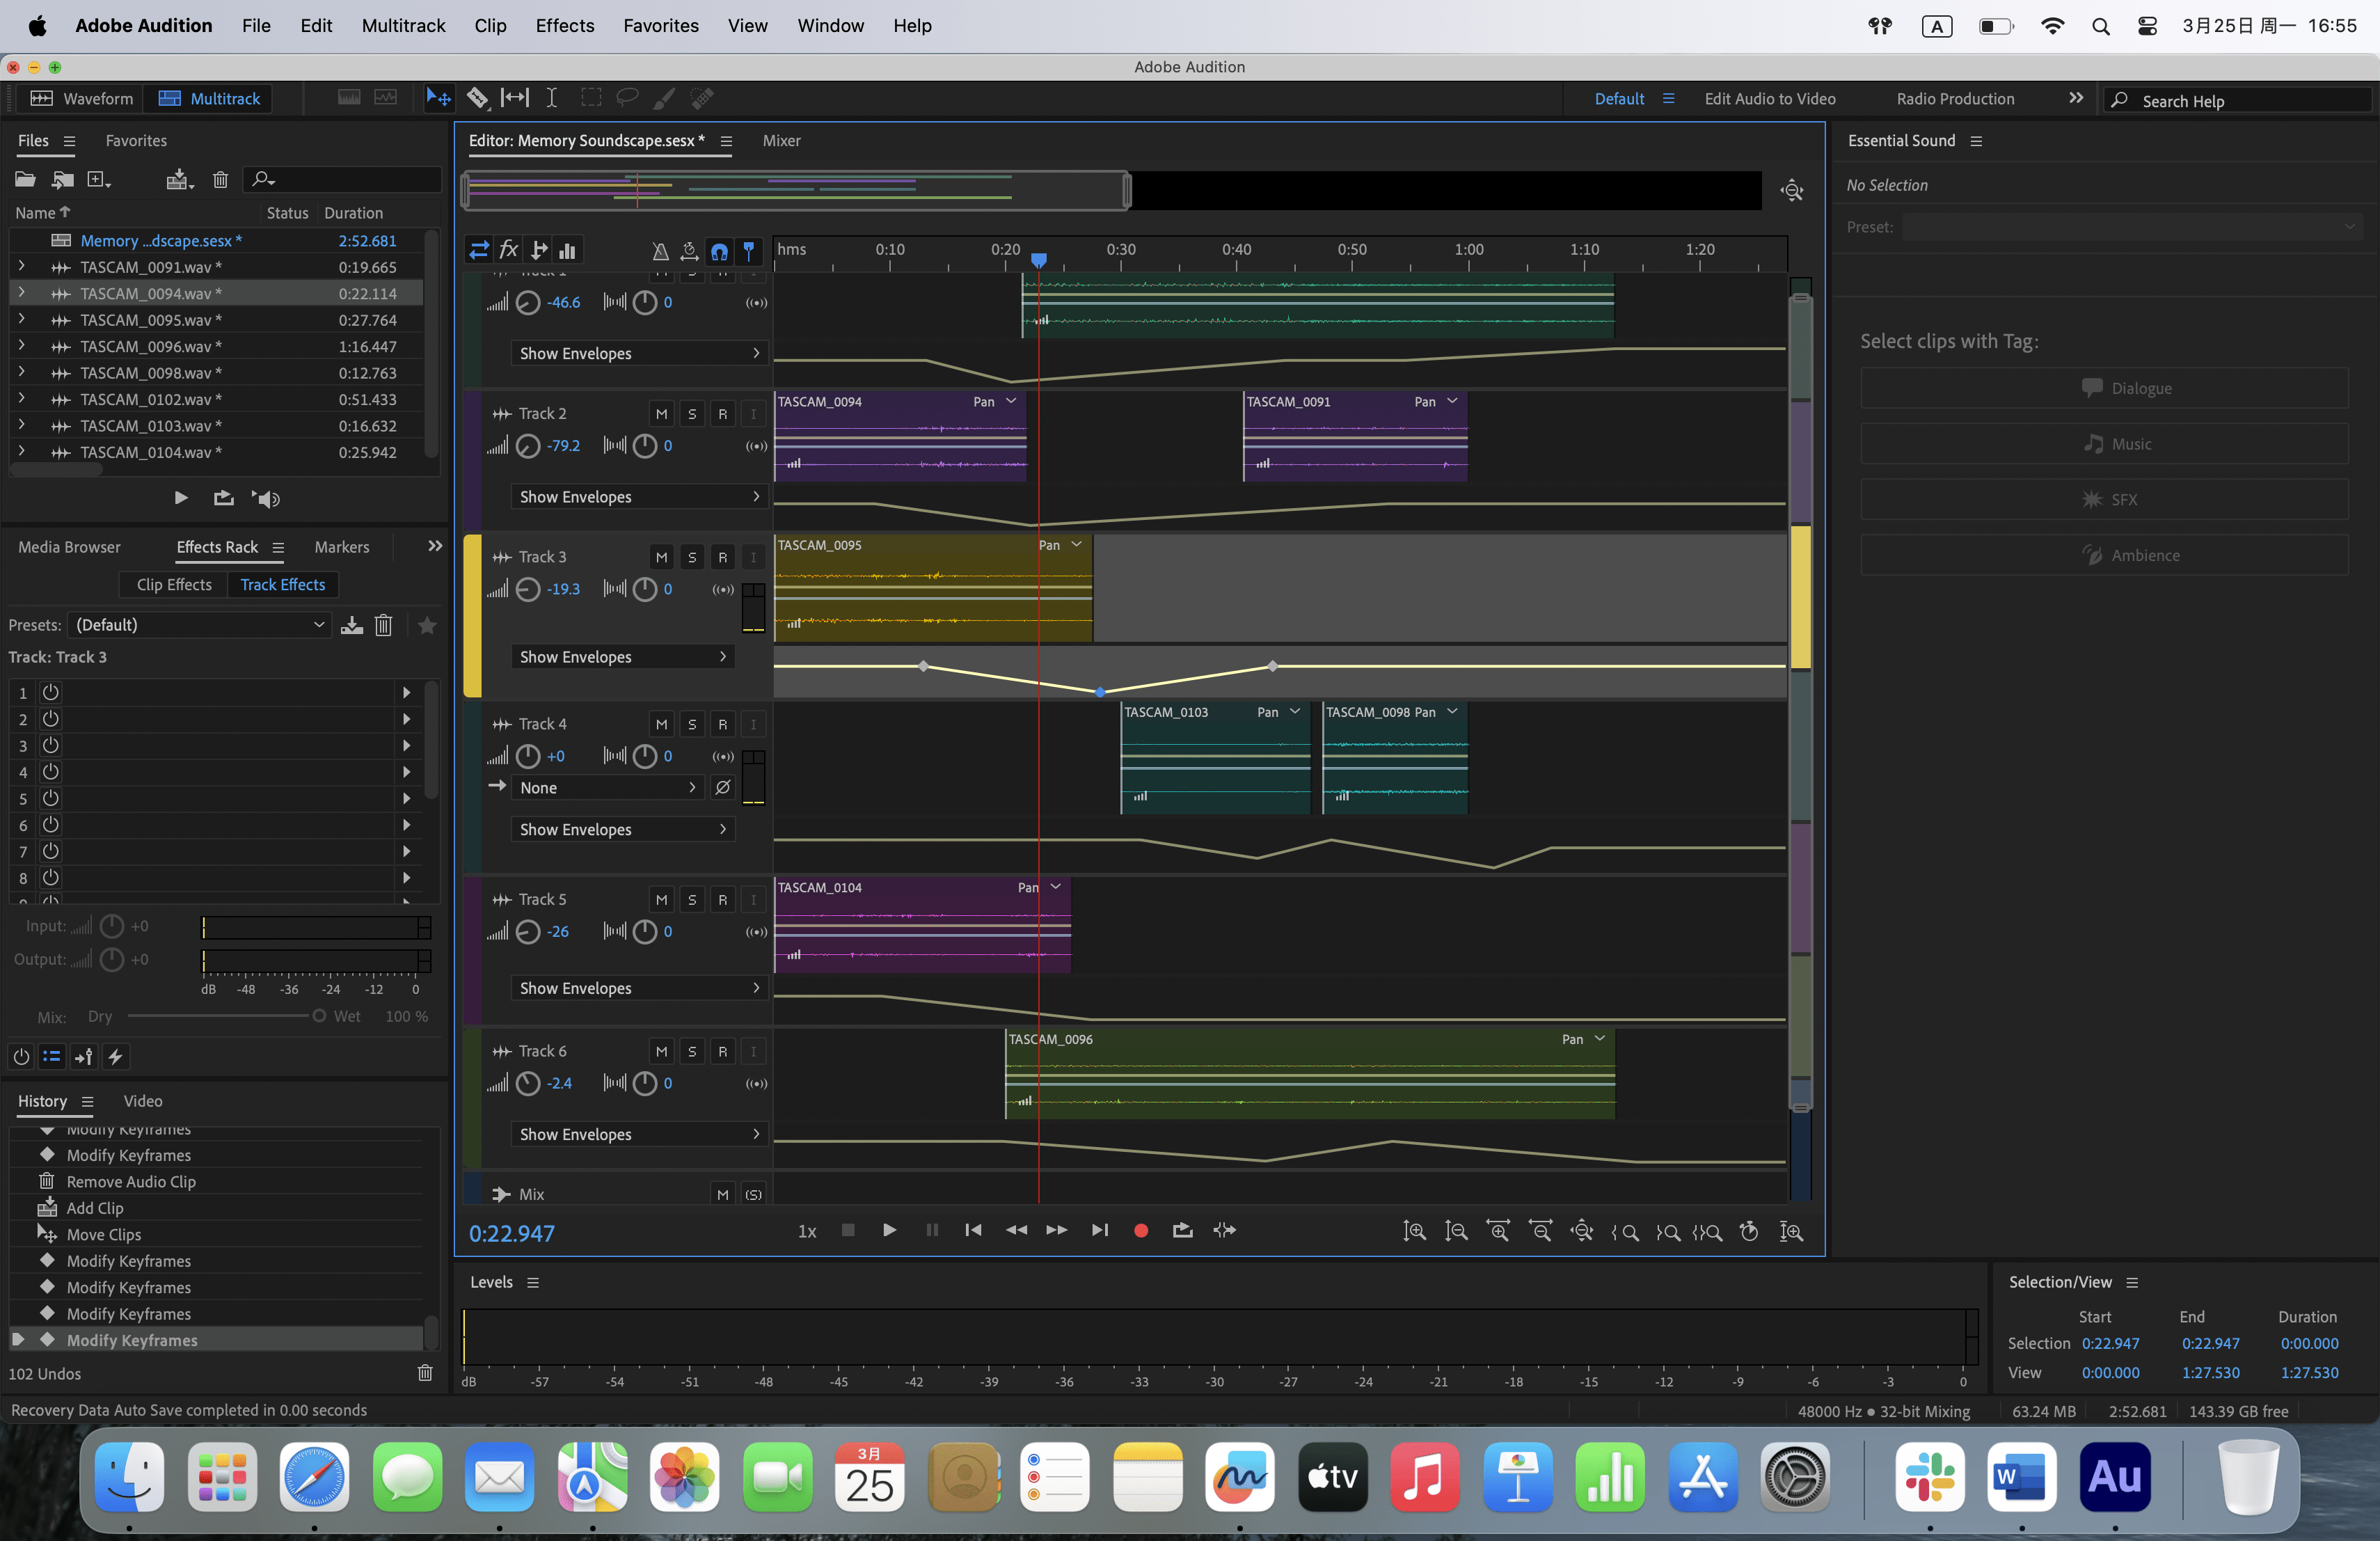Image resolution: width=2380 pixels, height=1541 pixels.
Task: Select the Move tool in toolbar
Action: [438, 98]
